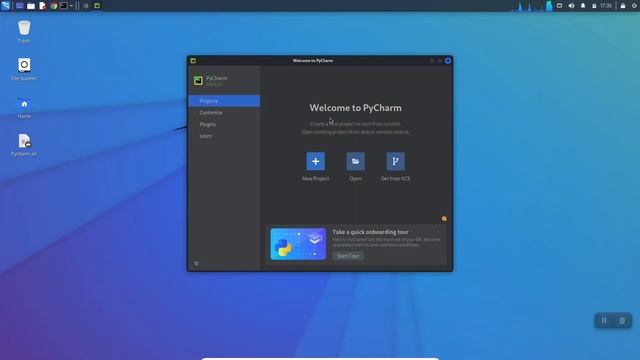Image resolution: width=640 pixels, height=360 pixels.
Task: Select the Plugins tab
Action: coord(224,124)
